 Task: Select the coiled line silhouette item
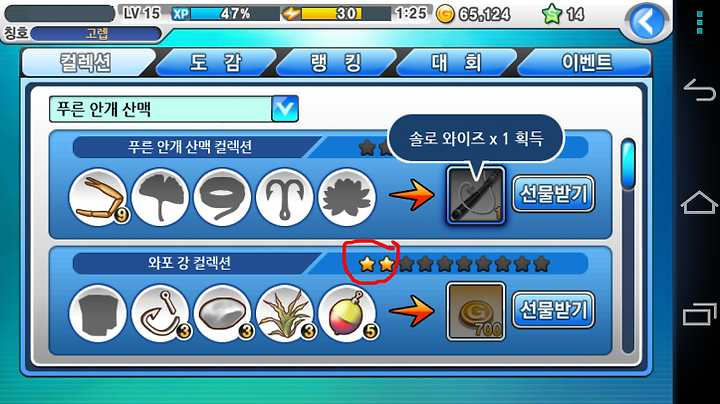pos(222,196)
